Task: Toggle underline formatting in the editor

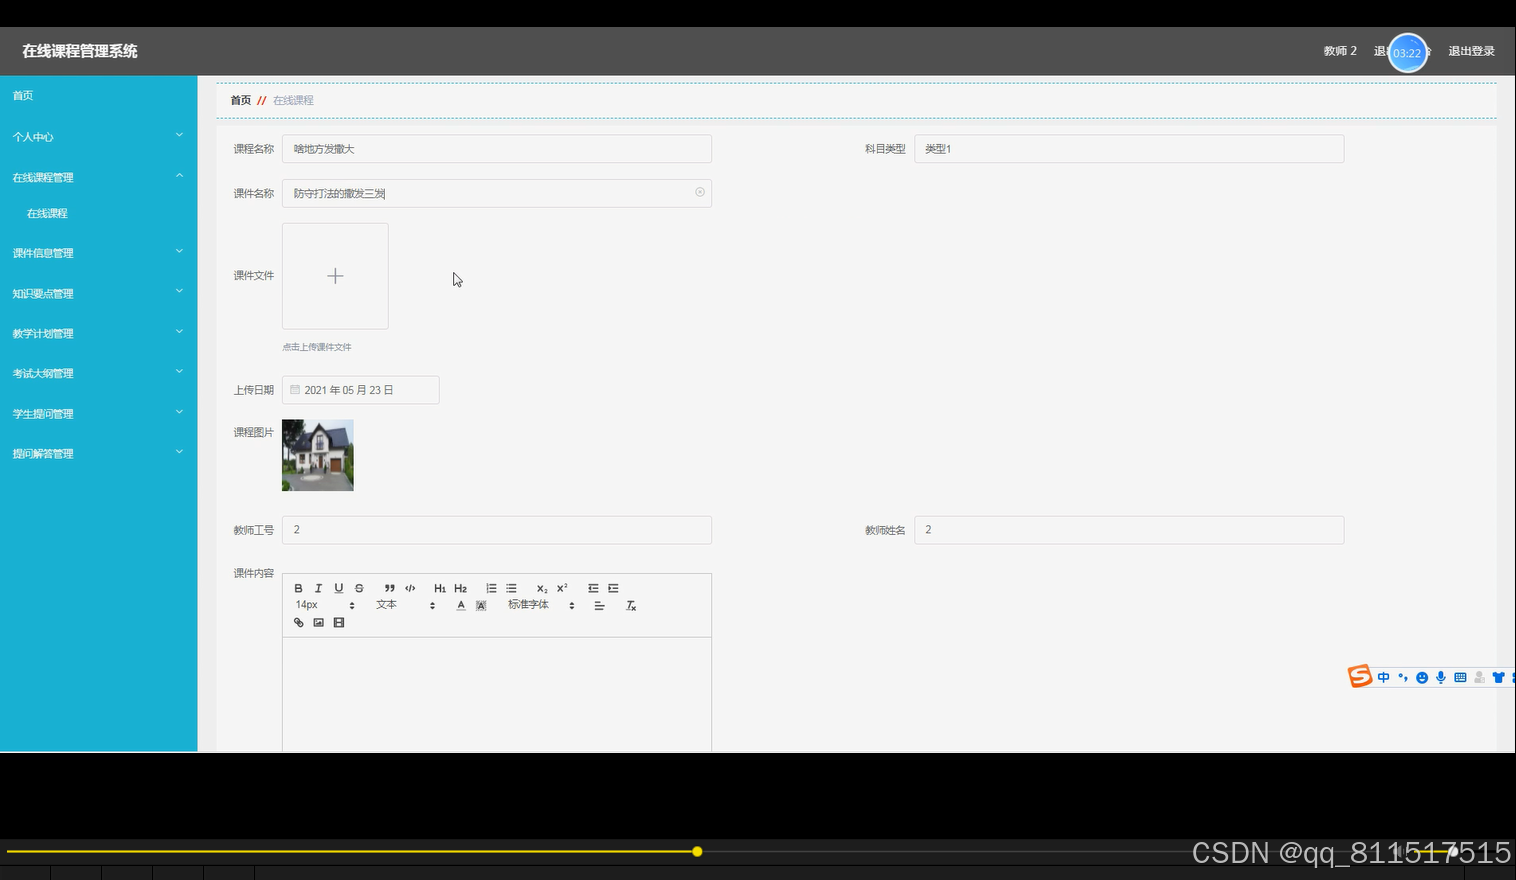Action: pos(339,588)
